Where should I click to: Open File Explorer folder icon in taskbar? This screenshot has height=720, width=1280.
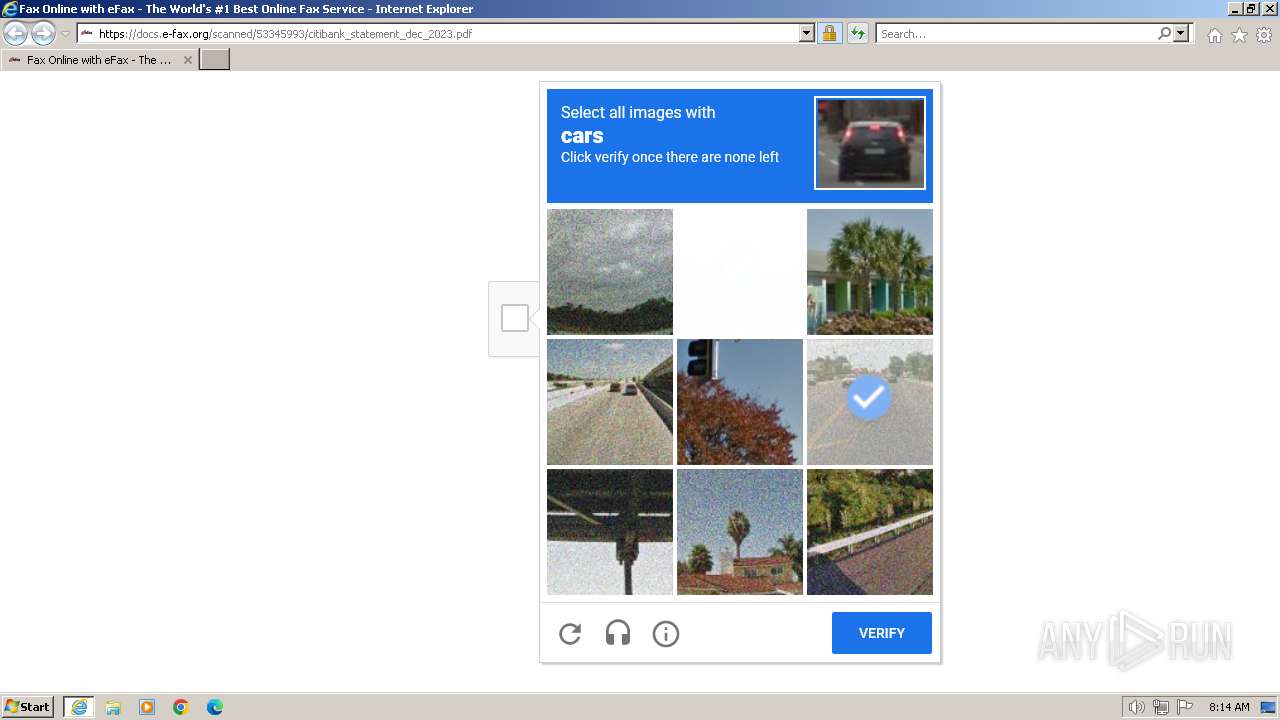click(x=113, y=707)
